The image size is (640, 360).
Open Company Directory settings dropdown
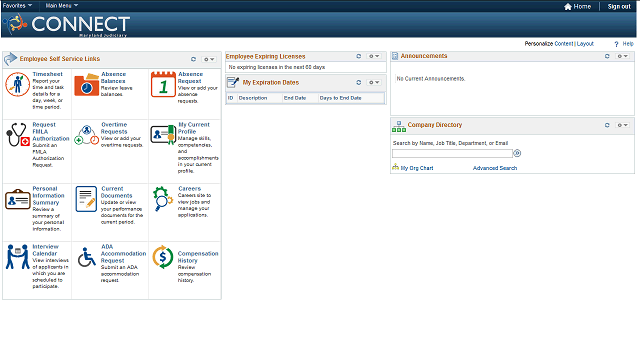tap(623, 125)
